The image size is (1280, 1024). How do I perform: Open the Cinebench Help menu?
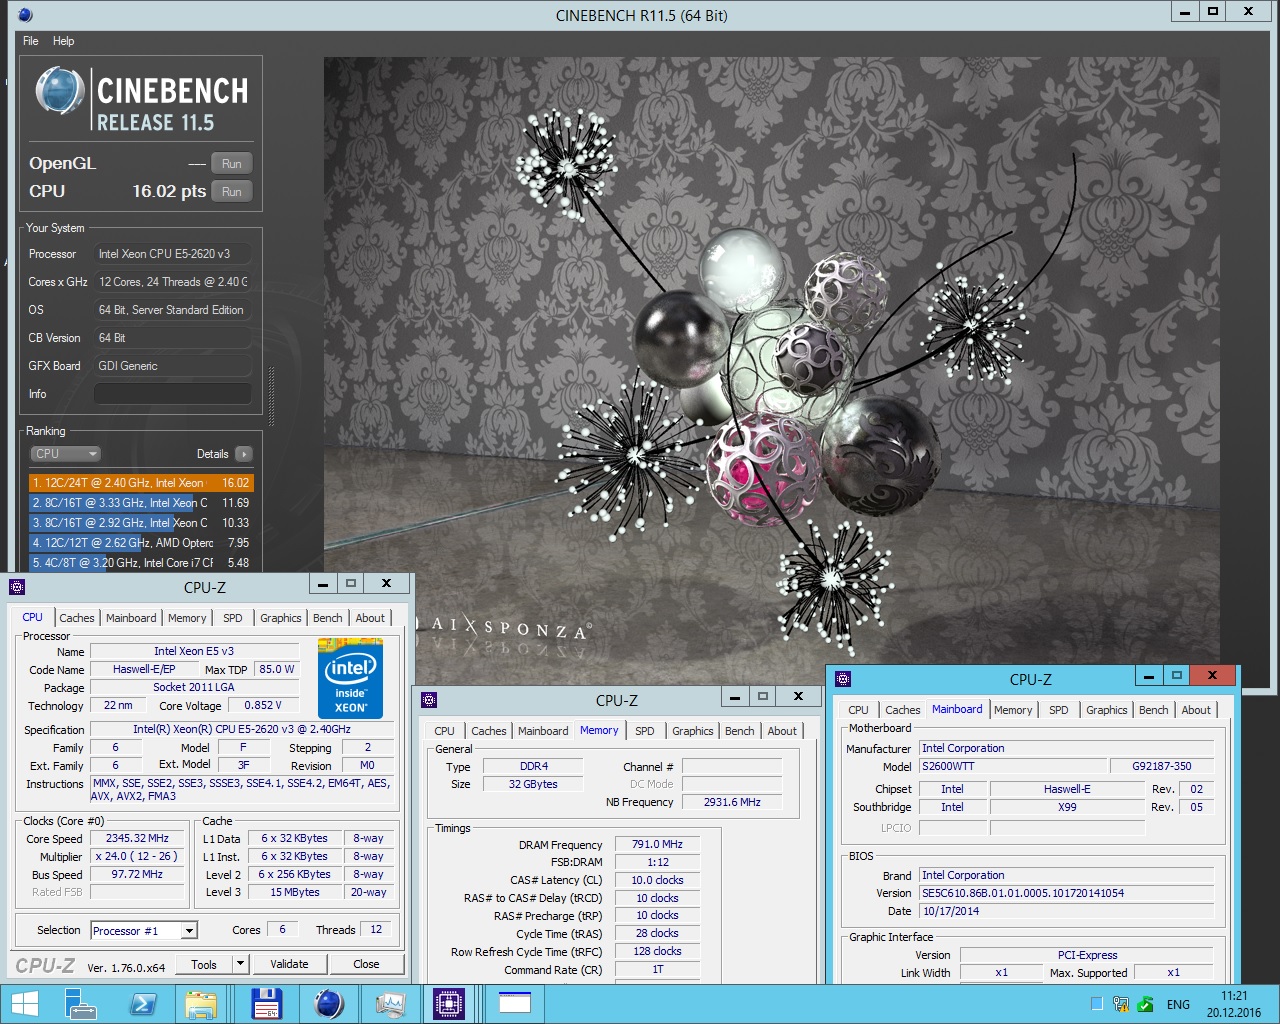click(64, 41)
